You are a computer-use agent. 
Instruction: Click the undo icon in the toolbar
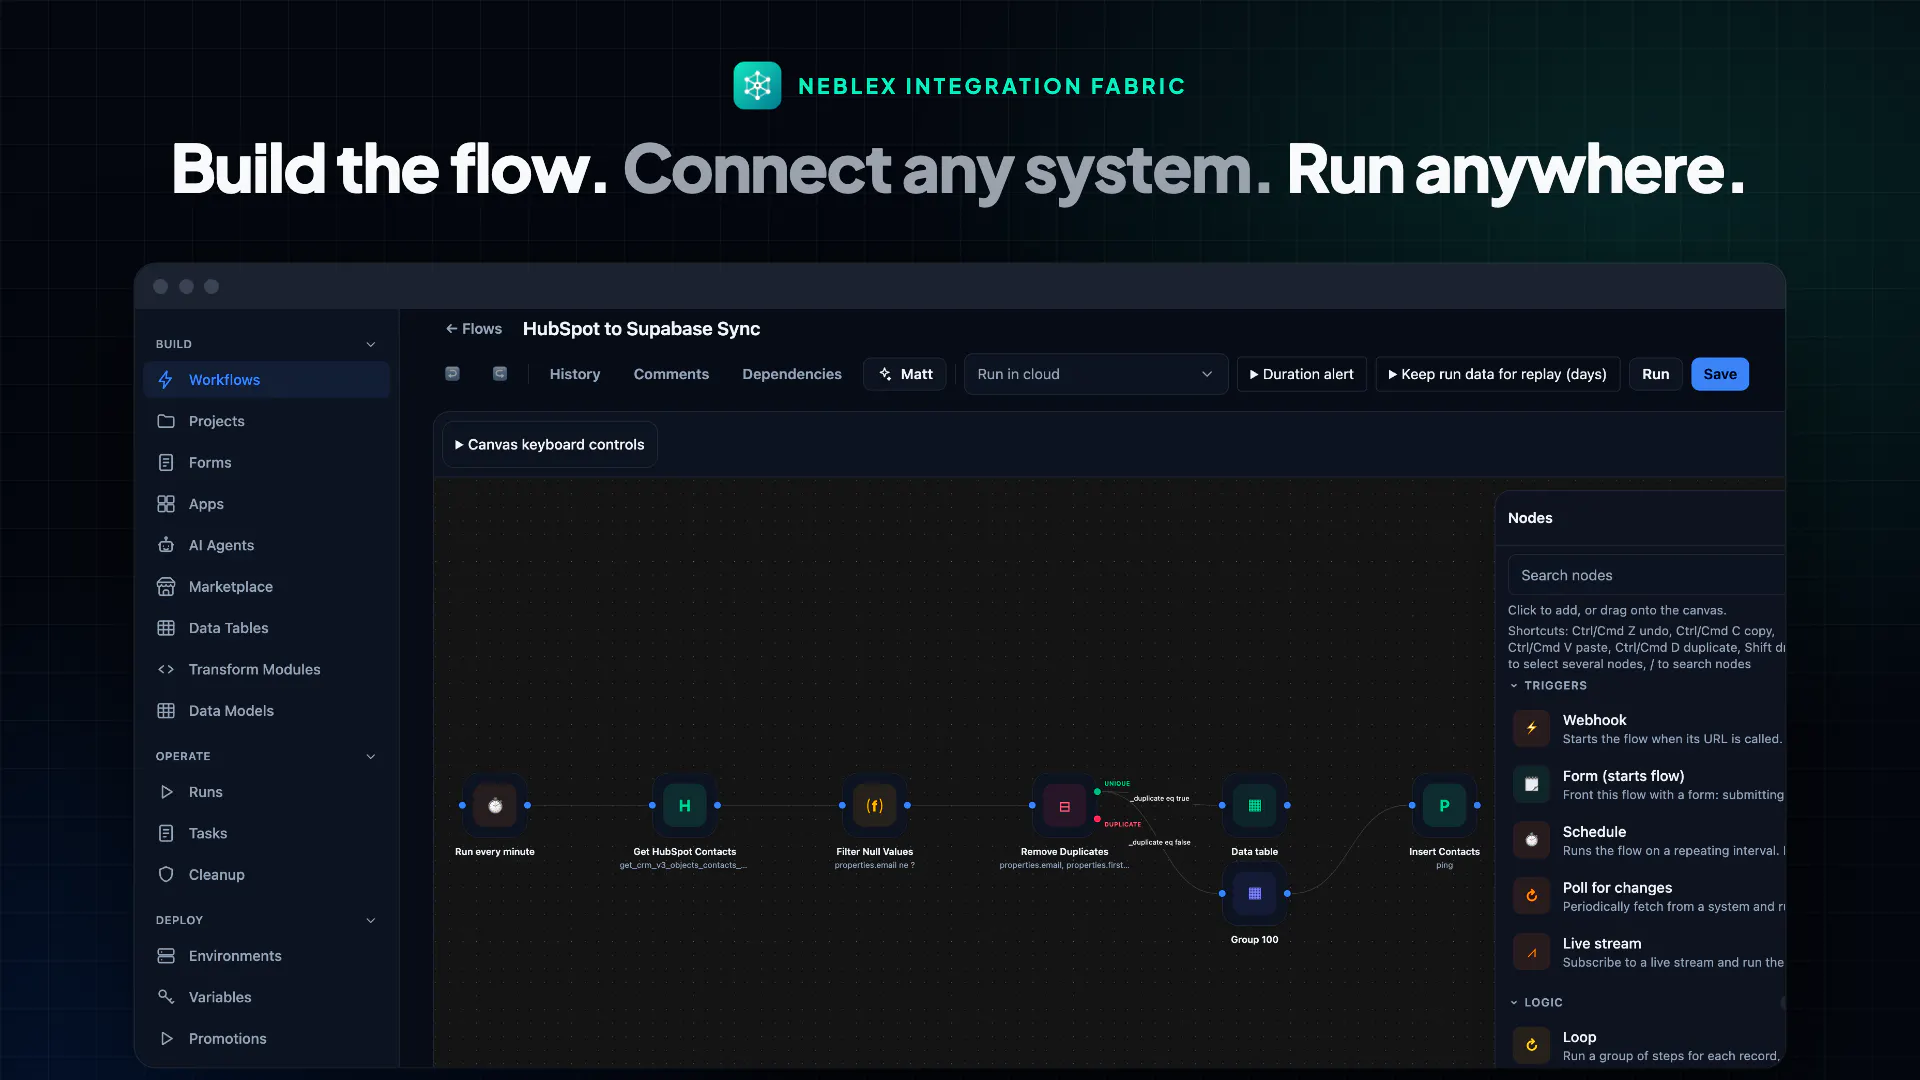tap(452, 374)
